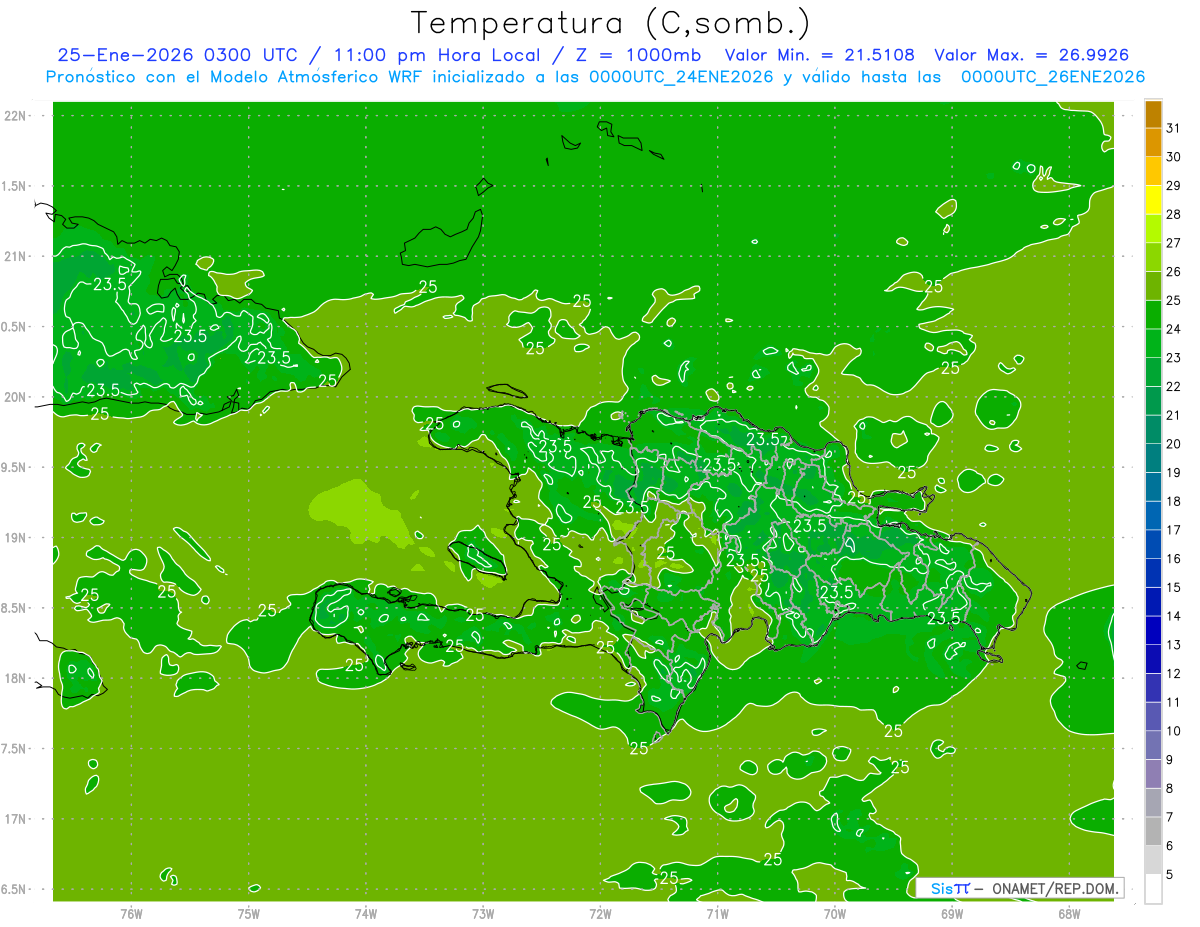Click the dark orange swatch above 31

1153,114
